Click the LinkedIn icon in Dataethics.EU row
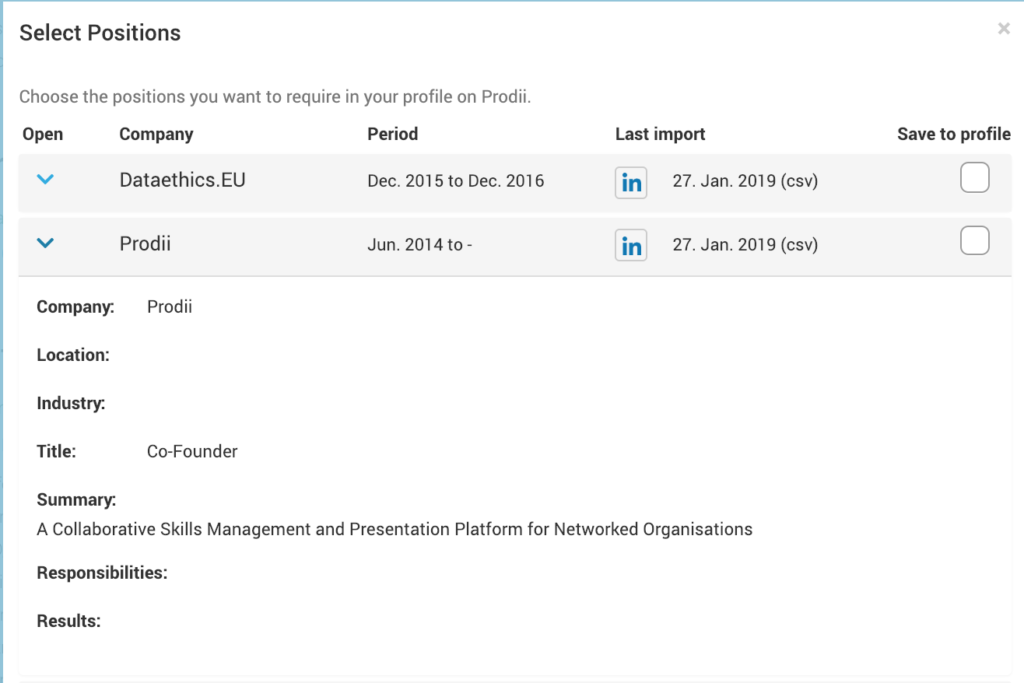The height and width of the screenshot is (683, 1024). pos(631,182)
